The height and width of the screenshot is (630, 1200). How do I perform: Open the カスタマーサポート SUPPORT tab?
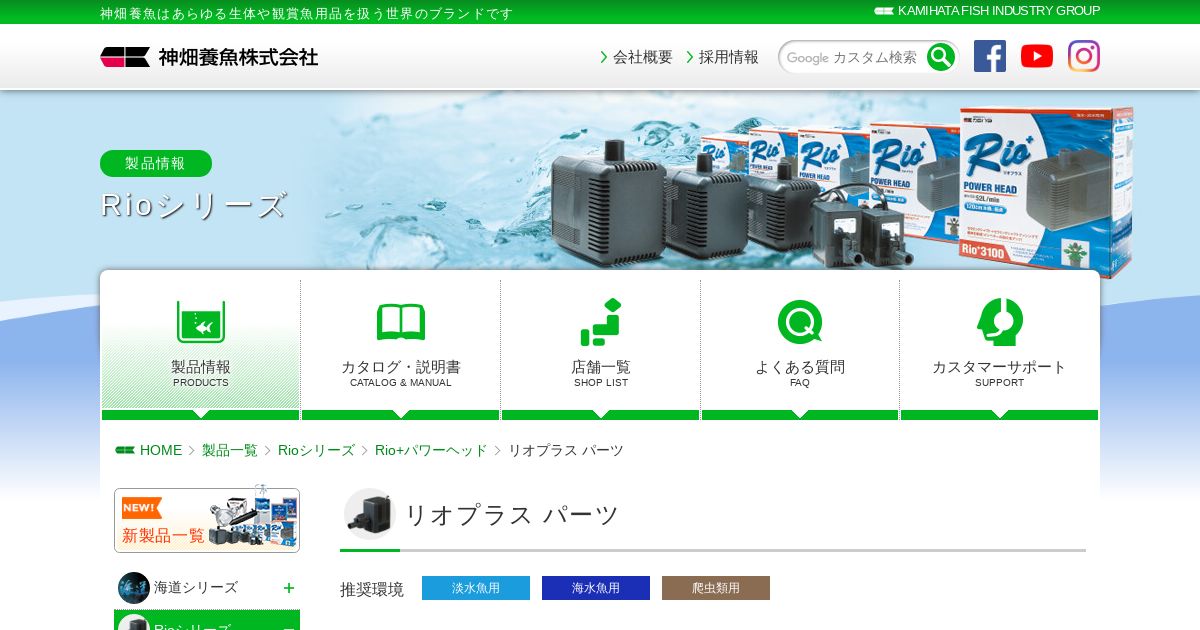1000,350
